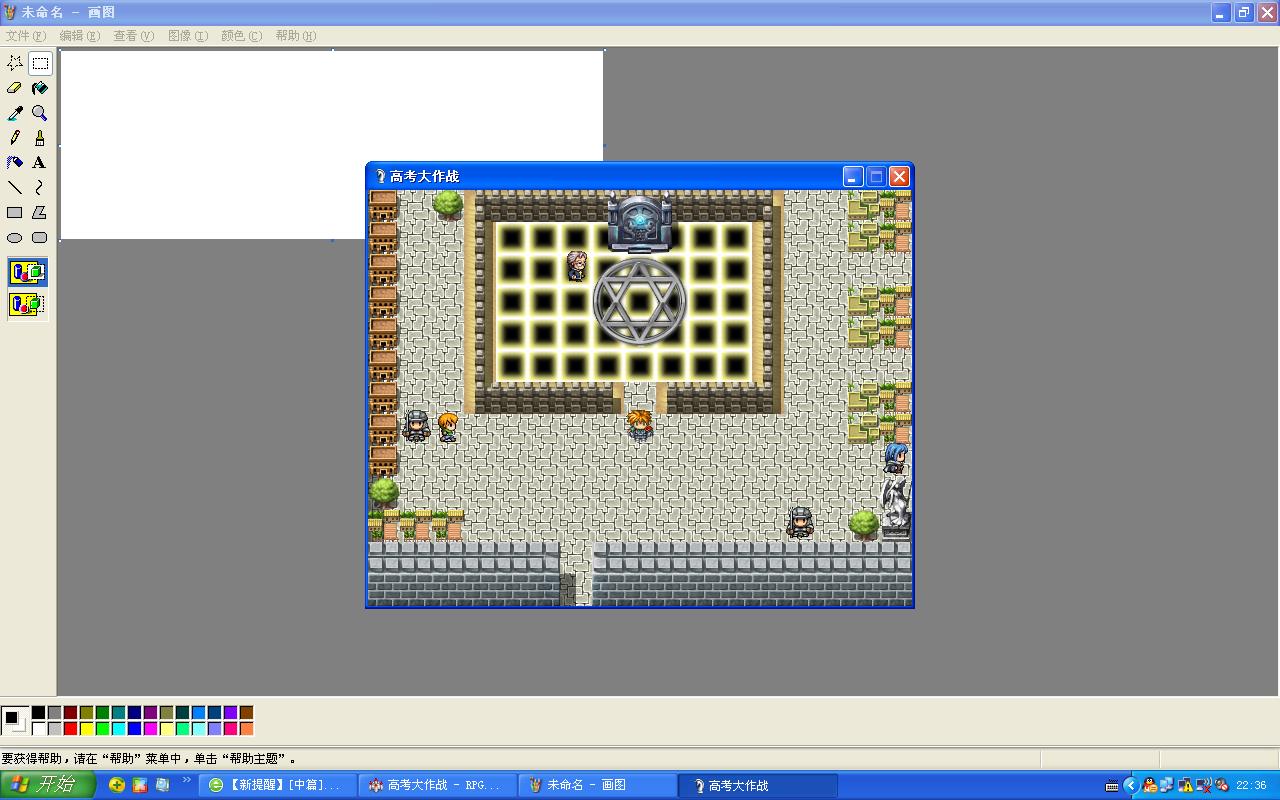
Task: Choose the orange swatch in the palette
Action: point(246,729)
